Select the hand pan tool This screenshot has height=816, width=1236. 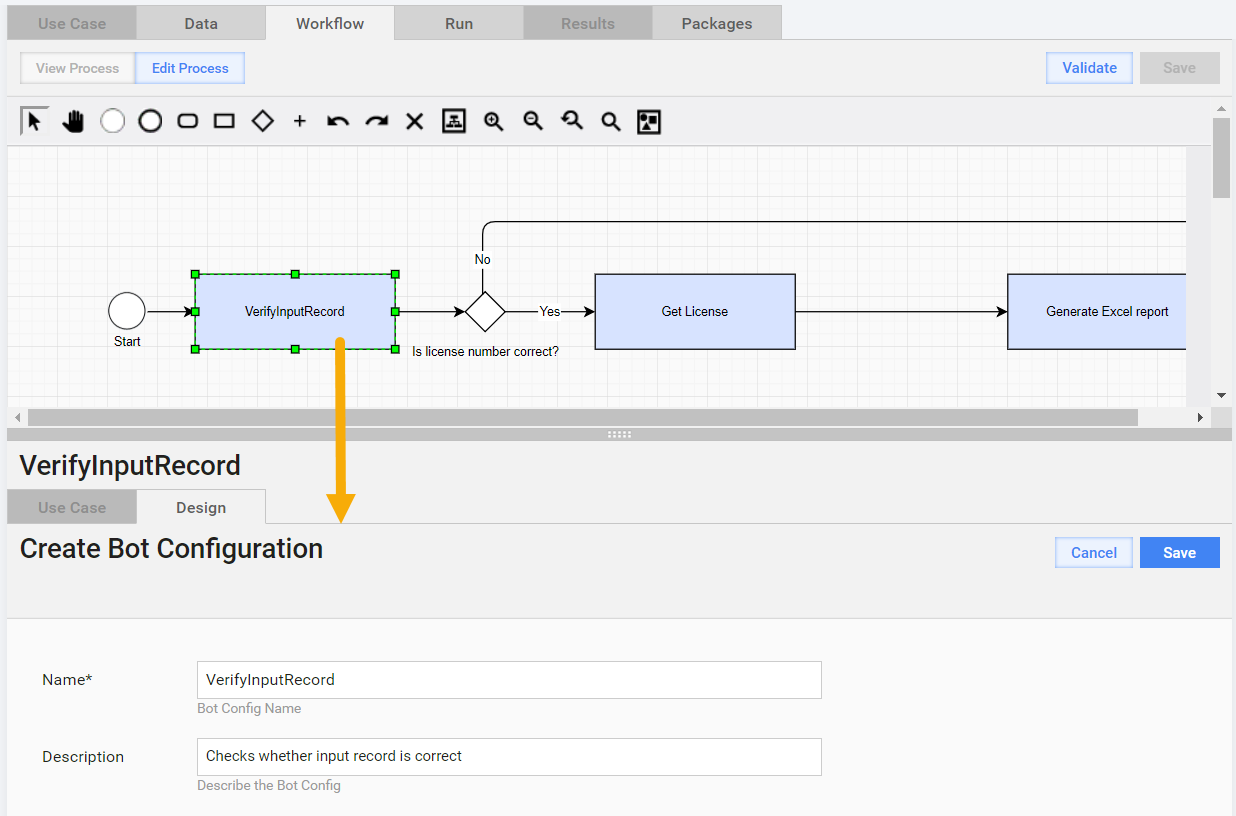point(73,122)
